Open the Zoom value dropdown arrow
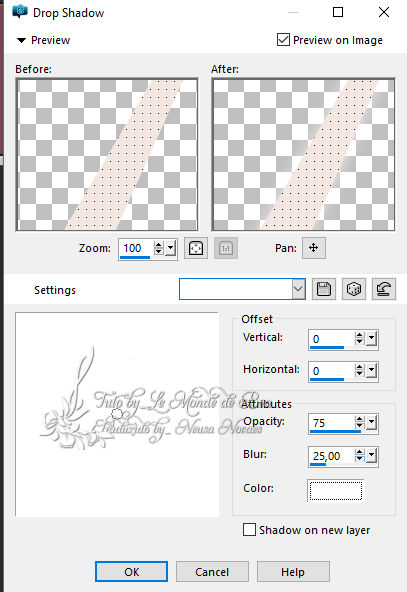This screenshot has width=407, height=592. click(x=171, y=248)
